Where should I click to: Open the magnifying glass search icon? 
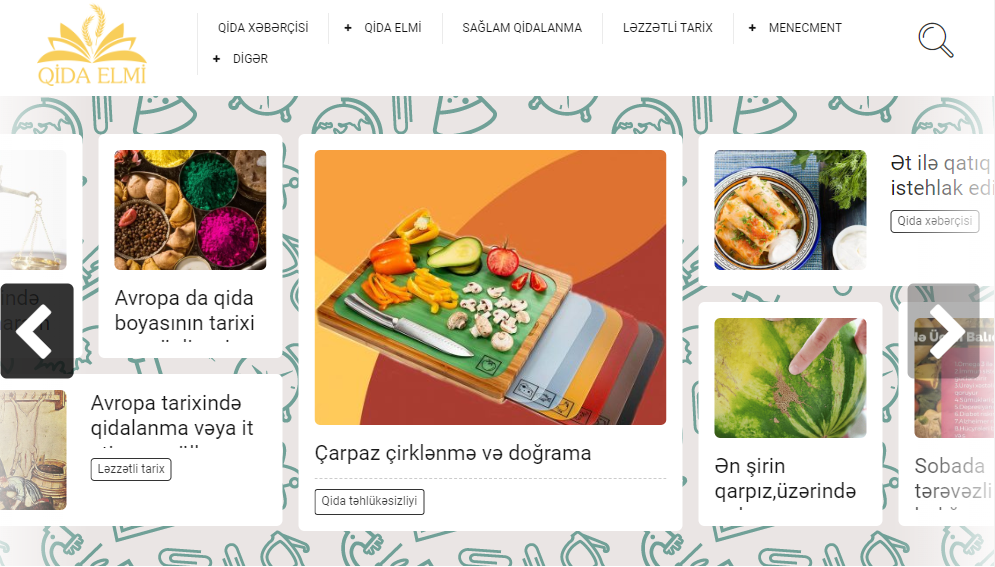click(936, 40)
